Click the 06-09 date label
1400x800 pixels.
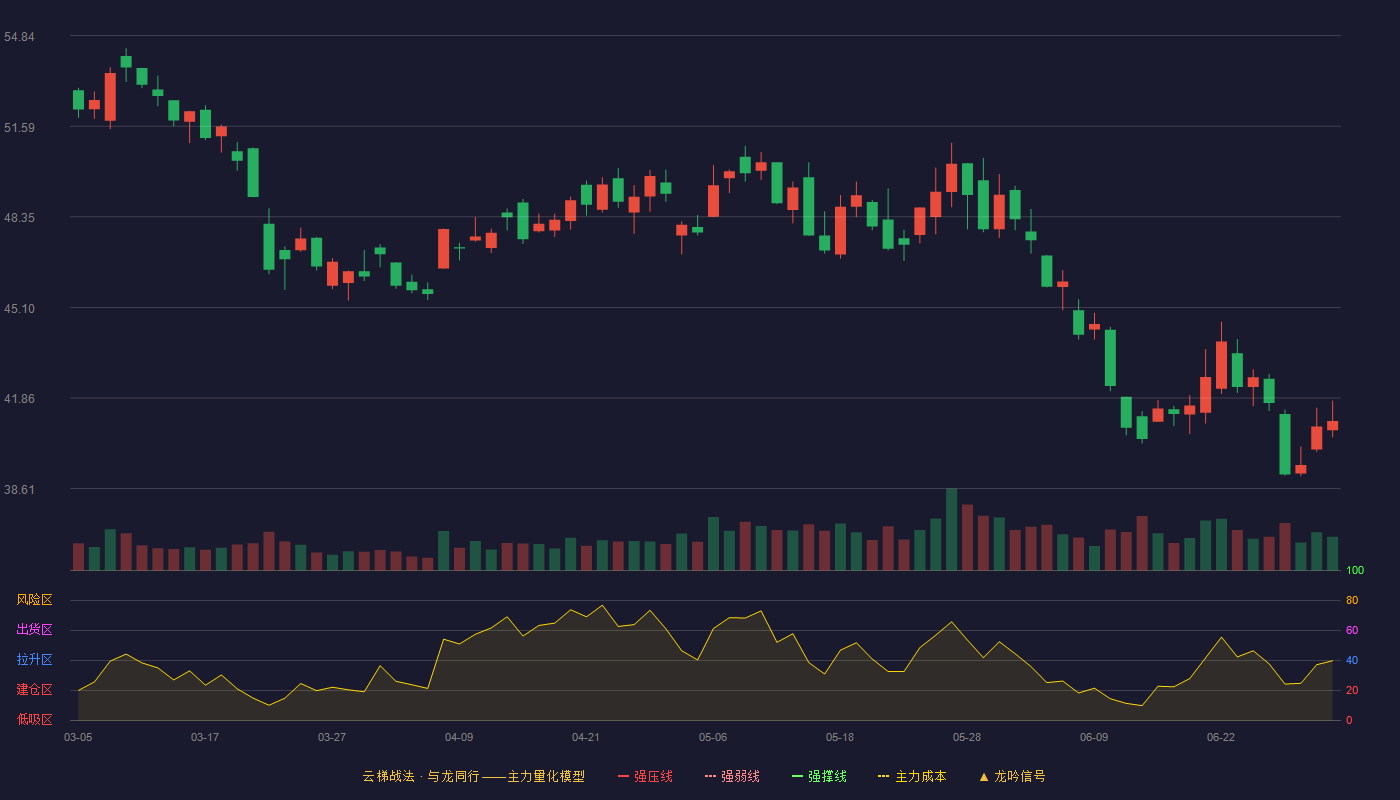(x=1094, y=737)
